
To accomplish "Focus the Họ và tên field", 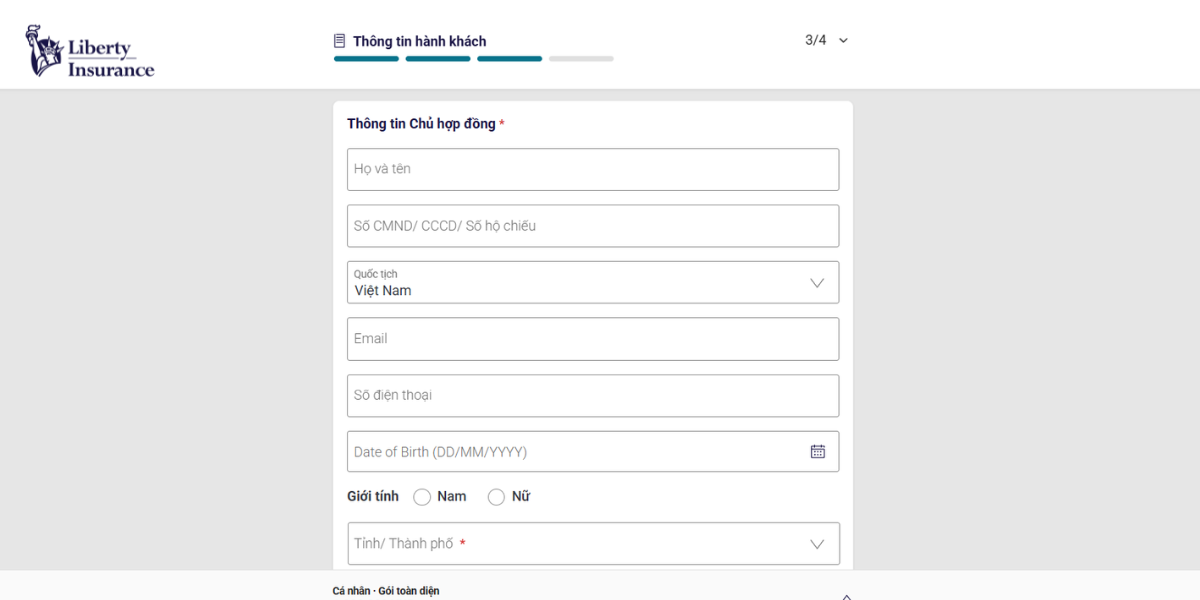I will 593,169.
